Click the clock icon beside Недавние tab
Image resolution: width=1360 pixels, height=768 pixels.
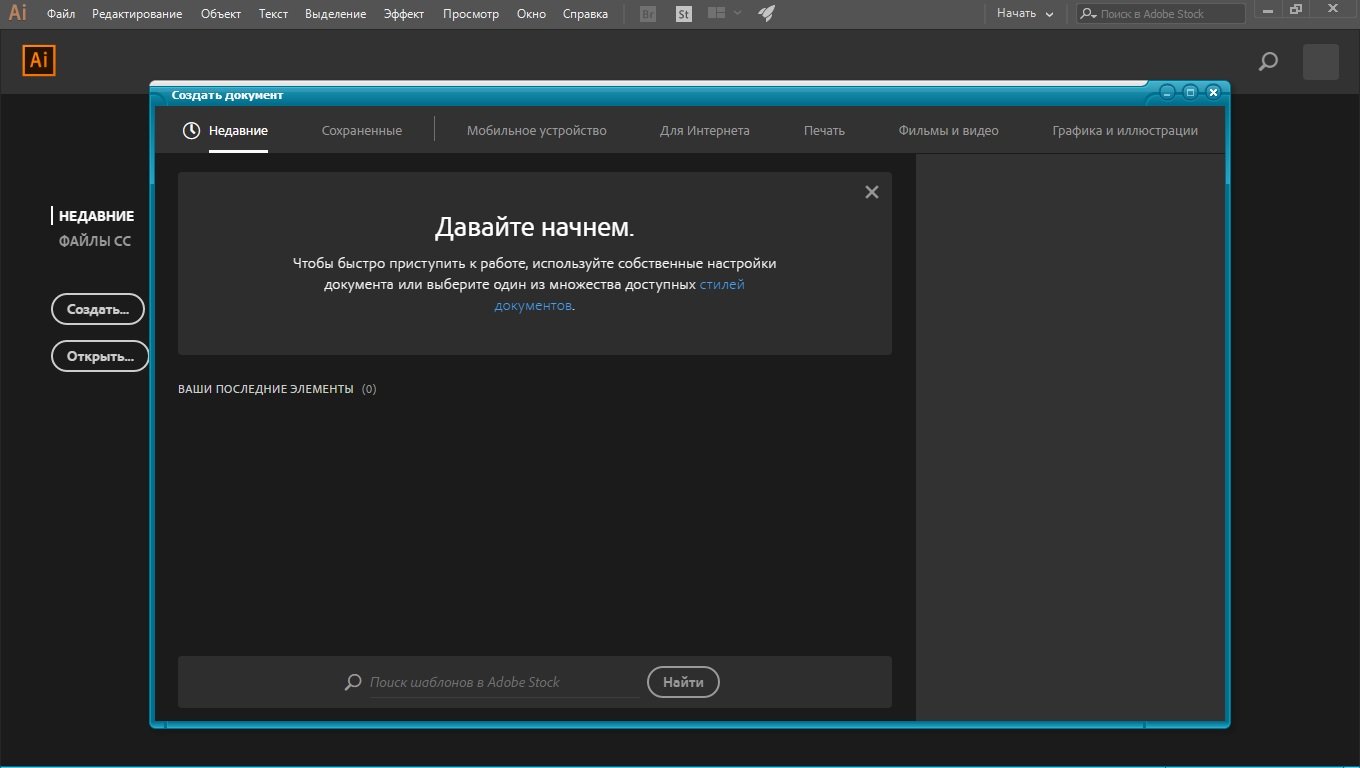(x=191, y=131)
